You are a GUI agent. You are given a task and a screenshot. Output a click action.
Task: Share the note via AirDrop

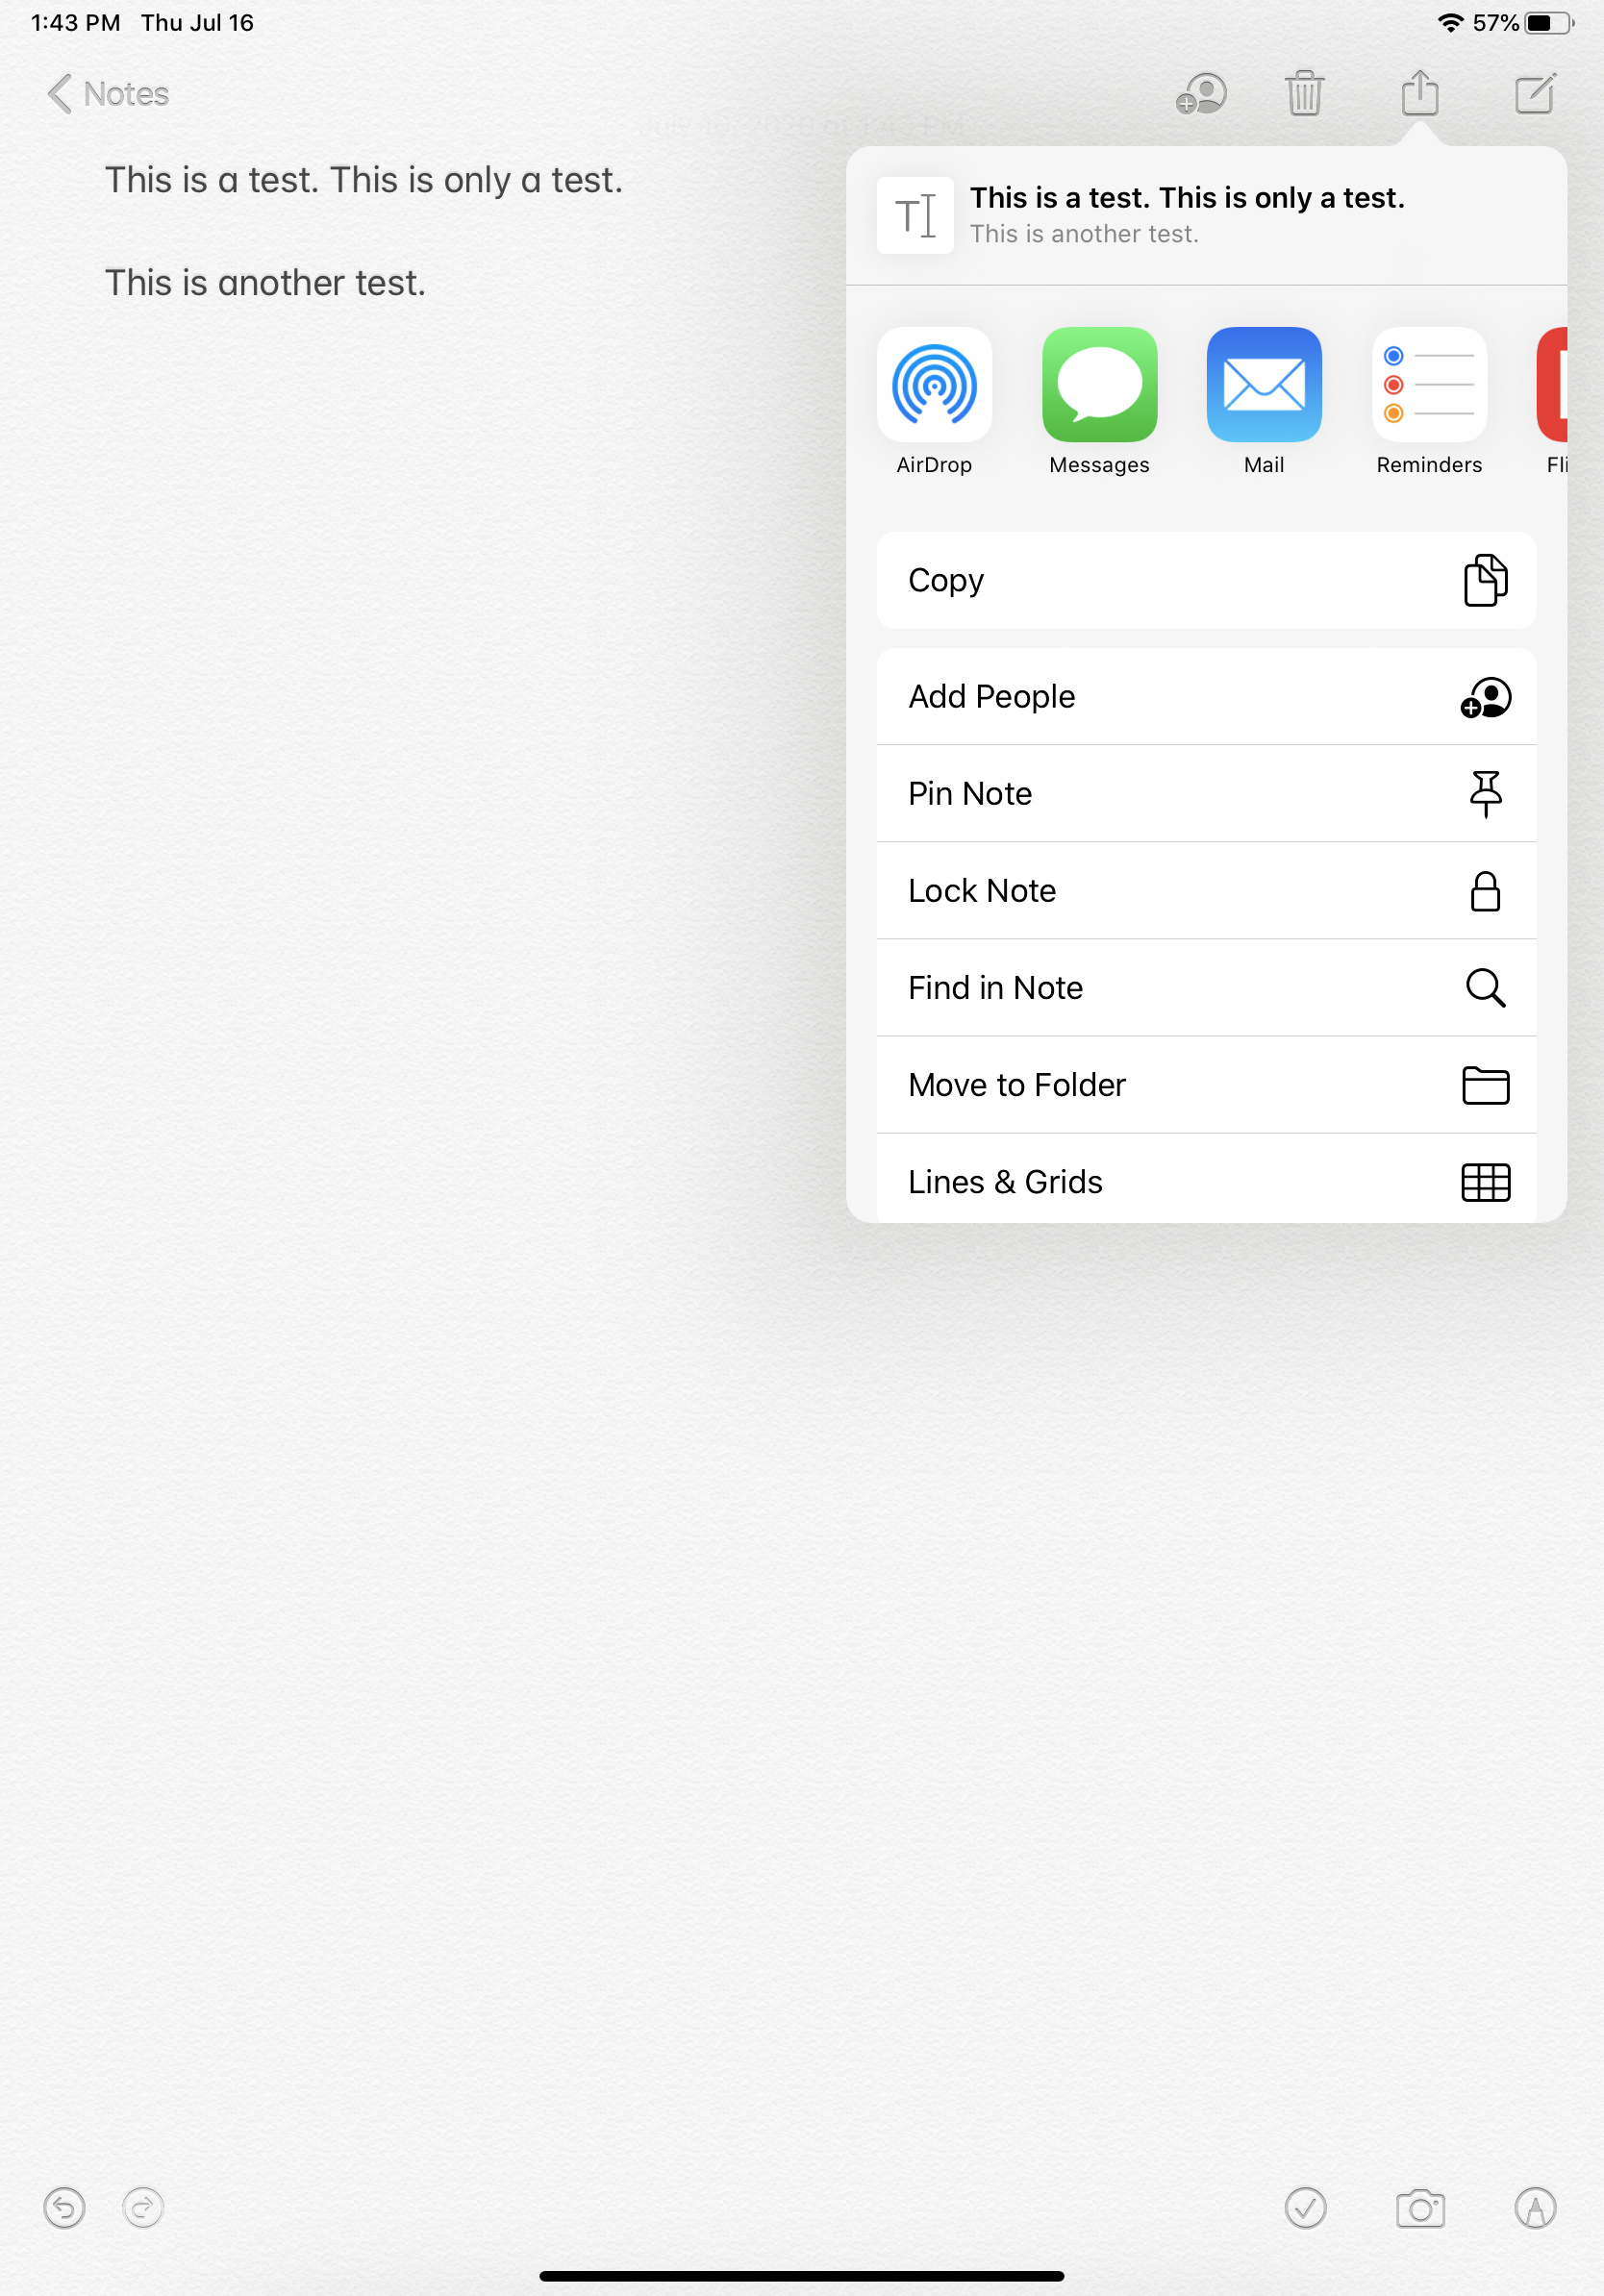[x=934, y=402]
